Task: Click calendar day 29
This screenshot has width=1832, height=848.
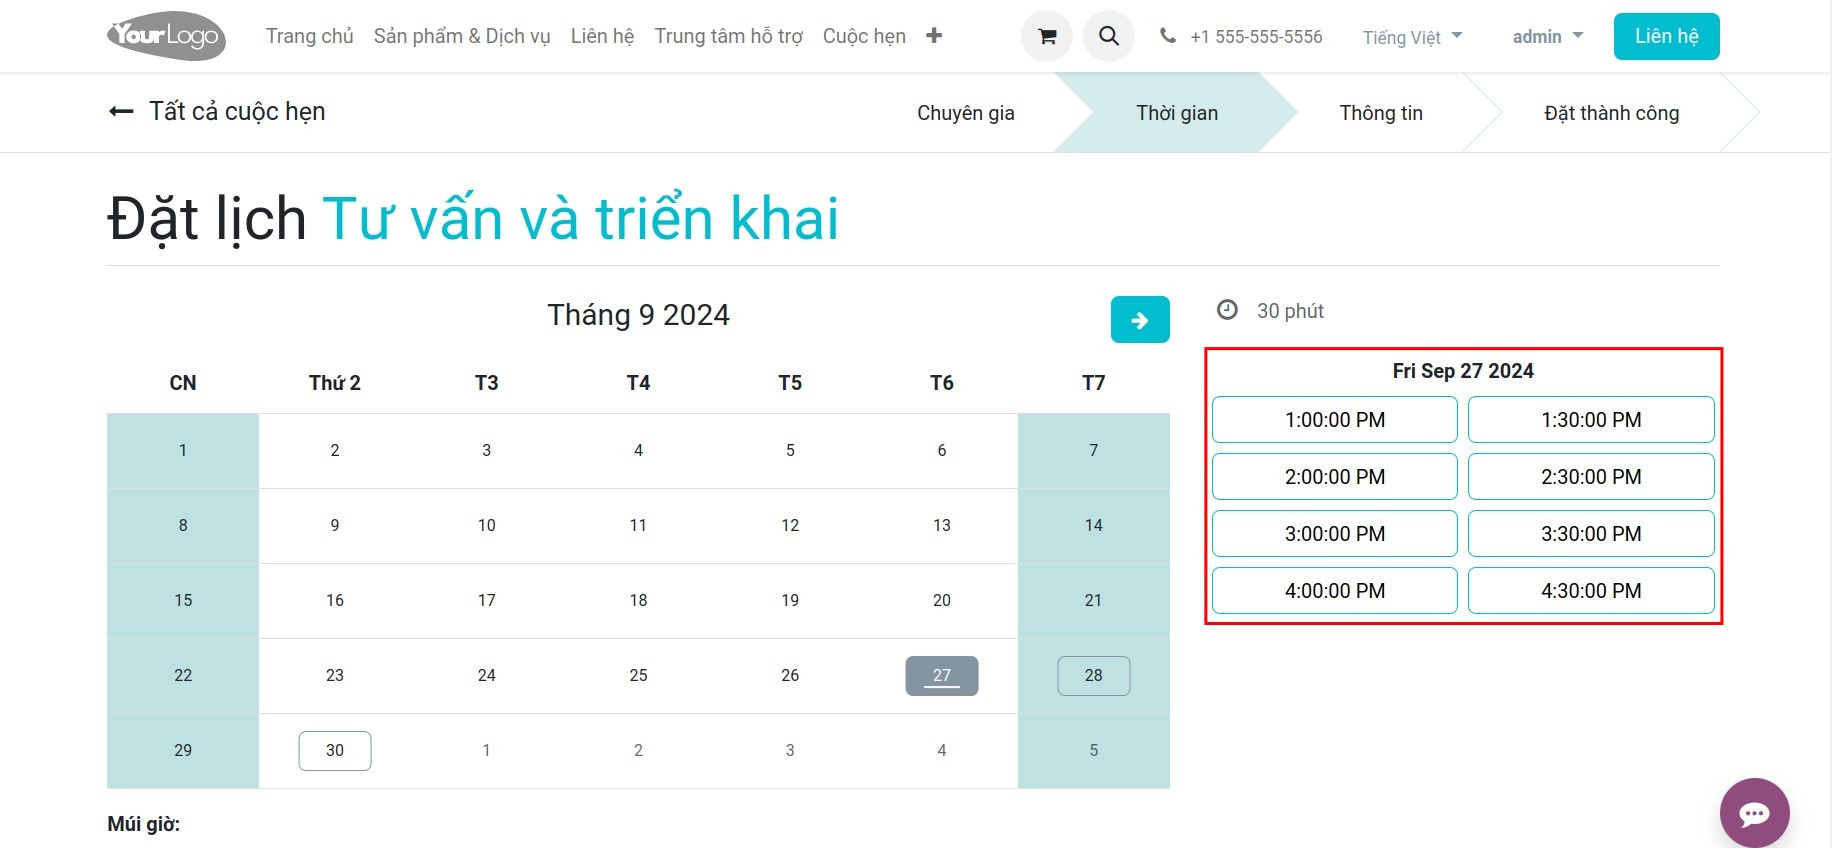Action: pos(183,751)
